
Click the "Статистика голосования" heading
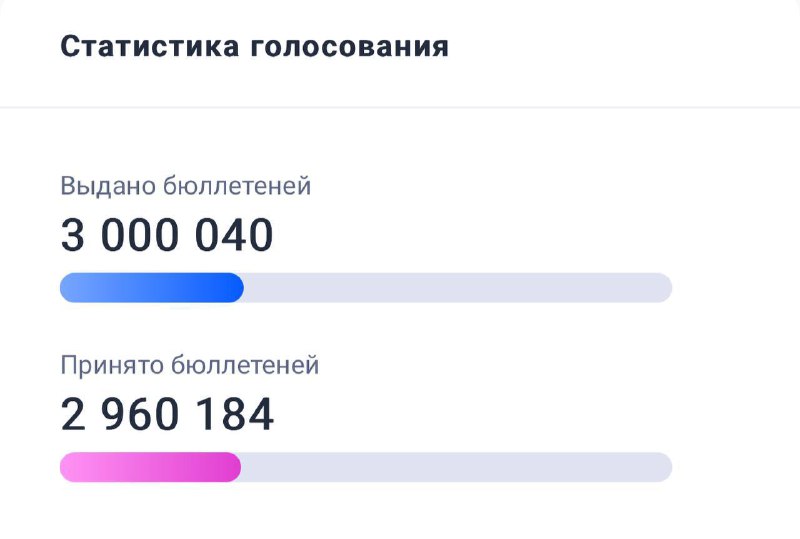(x=255, y=47)
